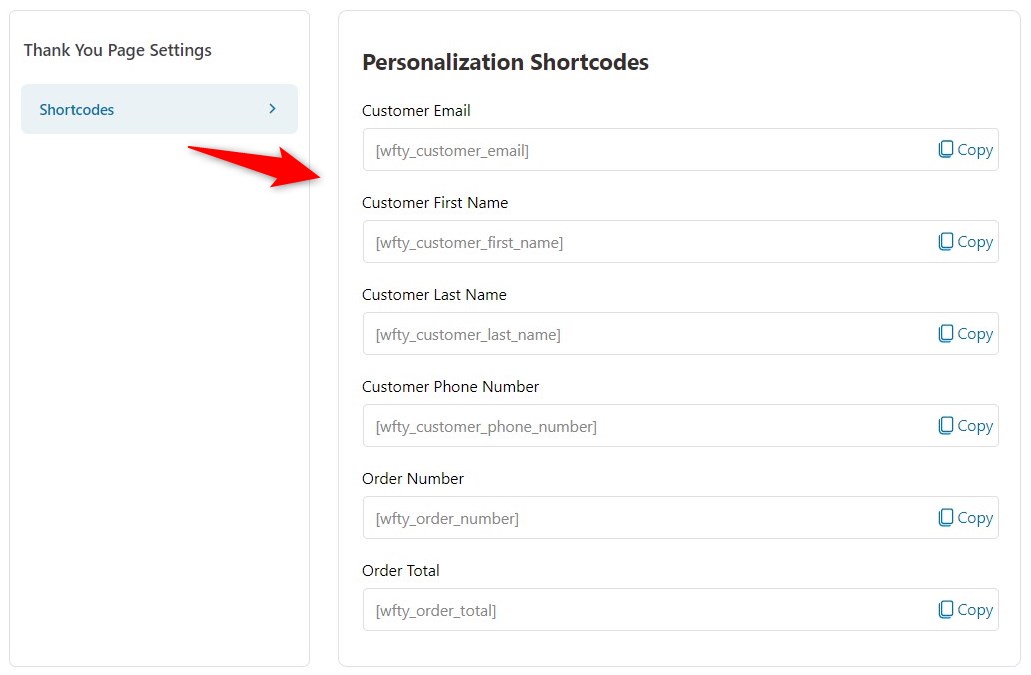Click the Personalization Shortcodes panel heading

pos(505,62)
